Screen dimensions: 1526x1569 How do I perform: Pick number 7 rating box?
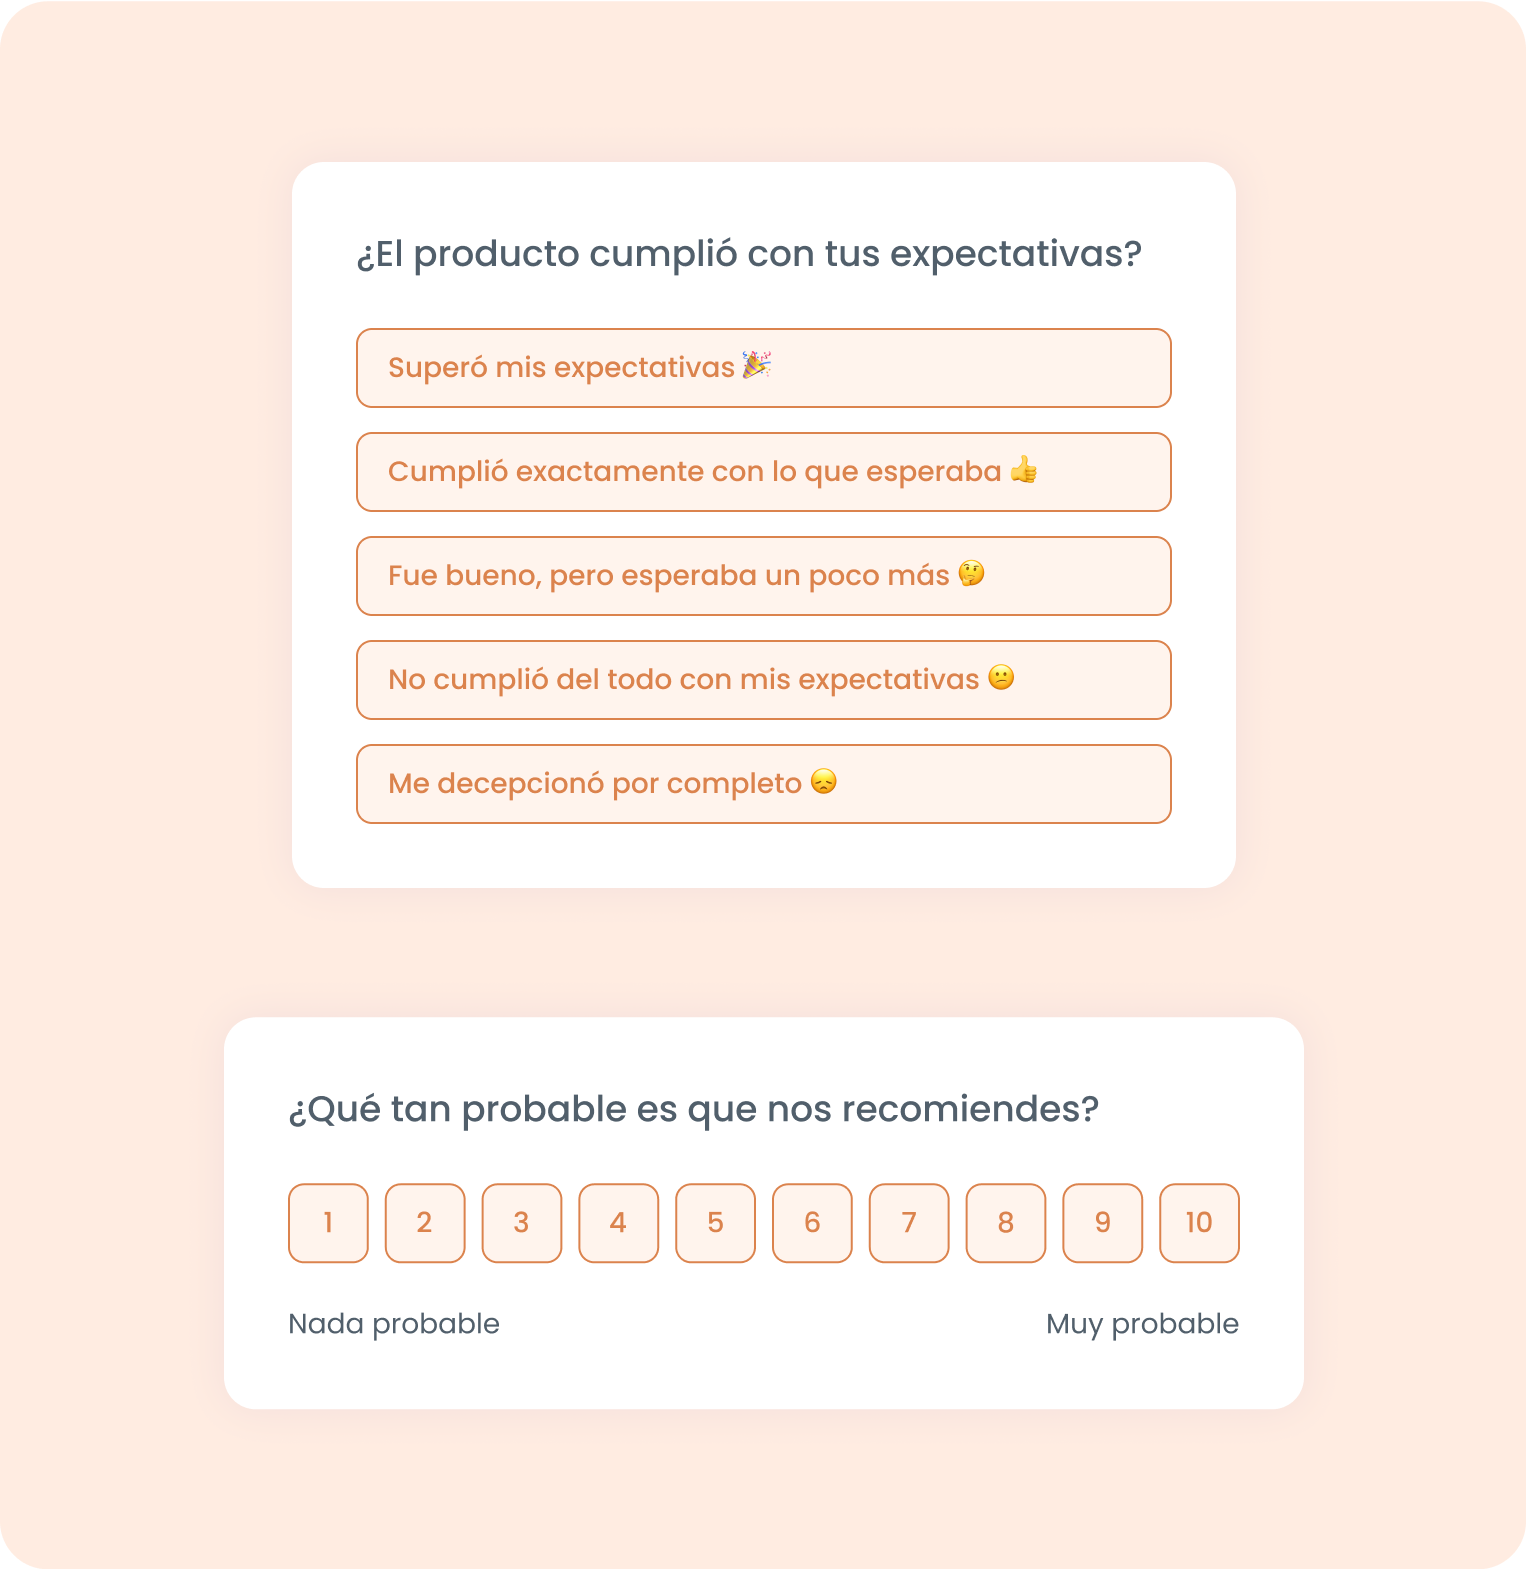click(909, 1223)
